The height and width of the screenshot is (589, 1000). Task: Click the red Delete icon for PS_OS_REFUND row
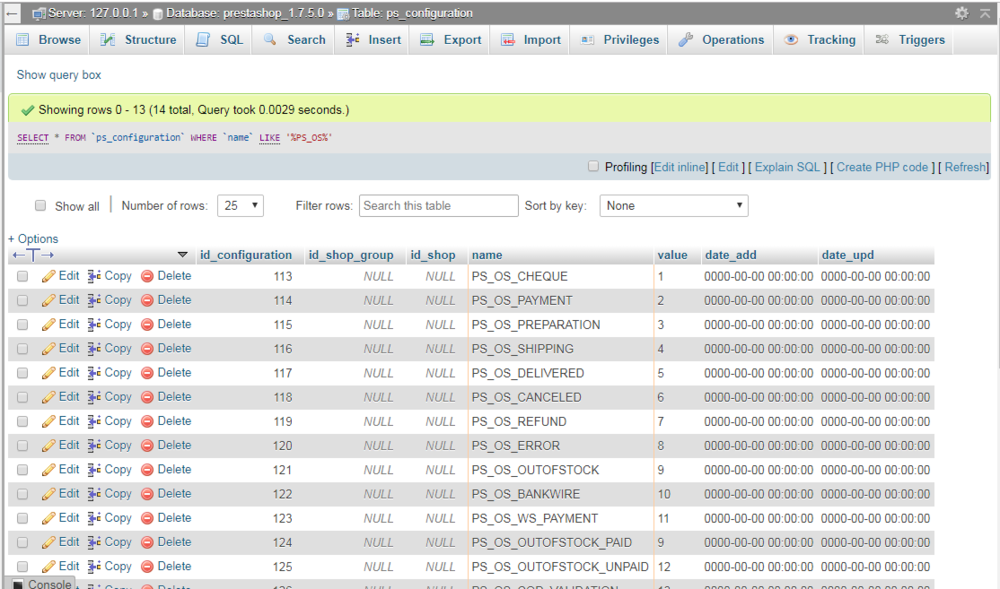[147, 422]
